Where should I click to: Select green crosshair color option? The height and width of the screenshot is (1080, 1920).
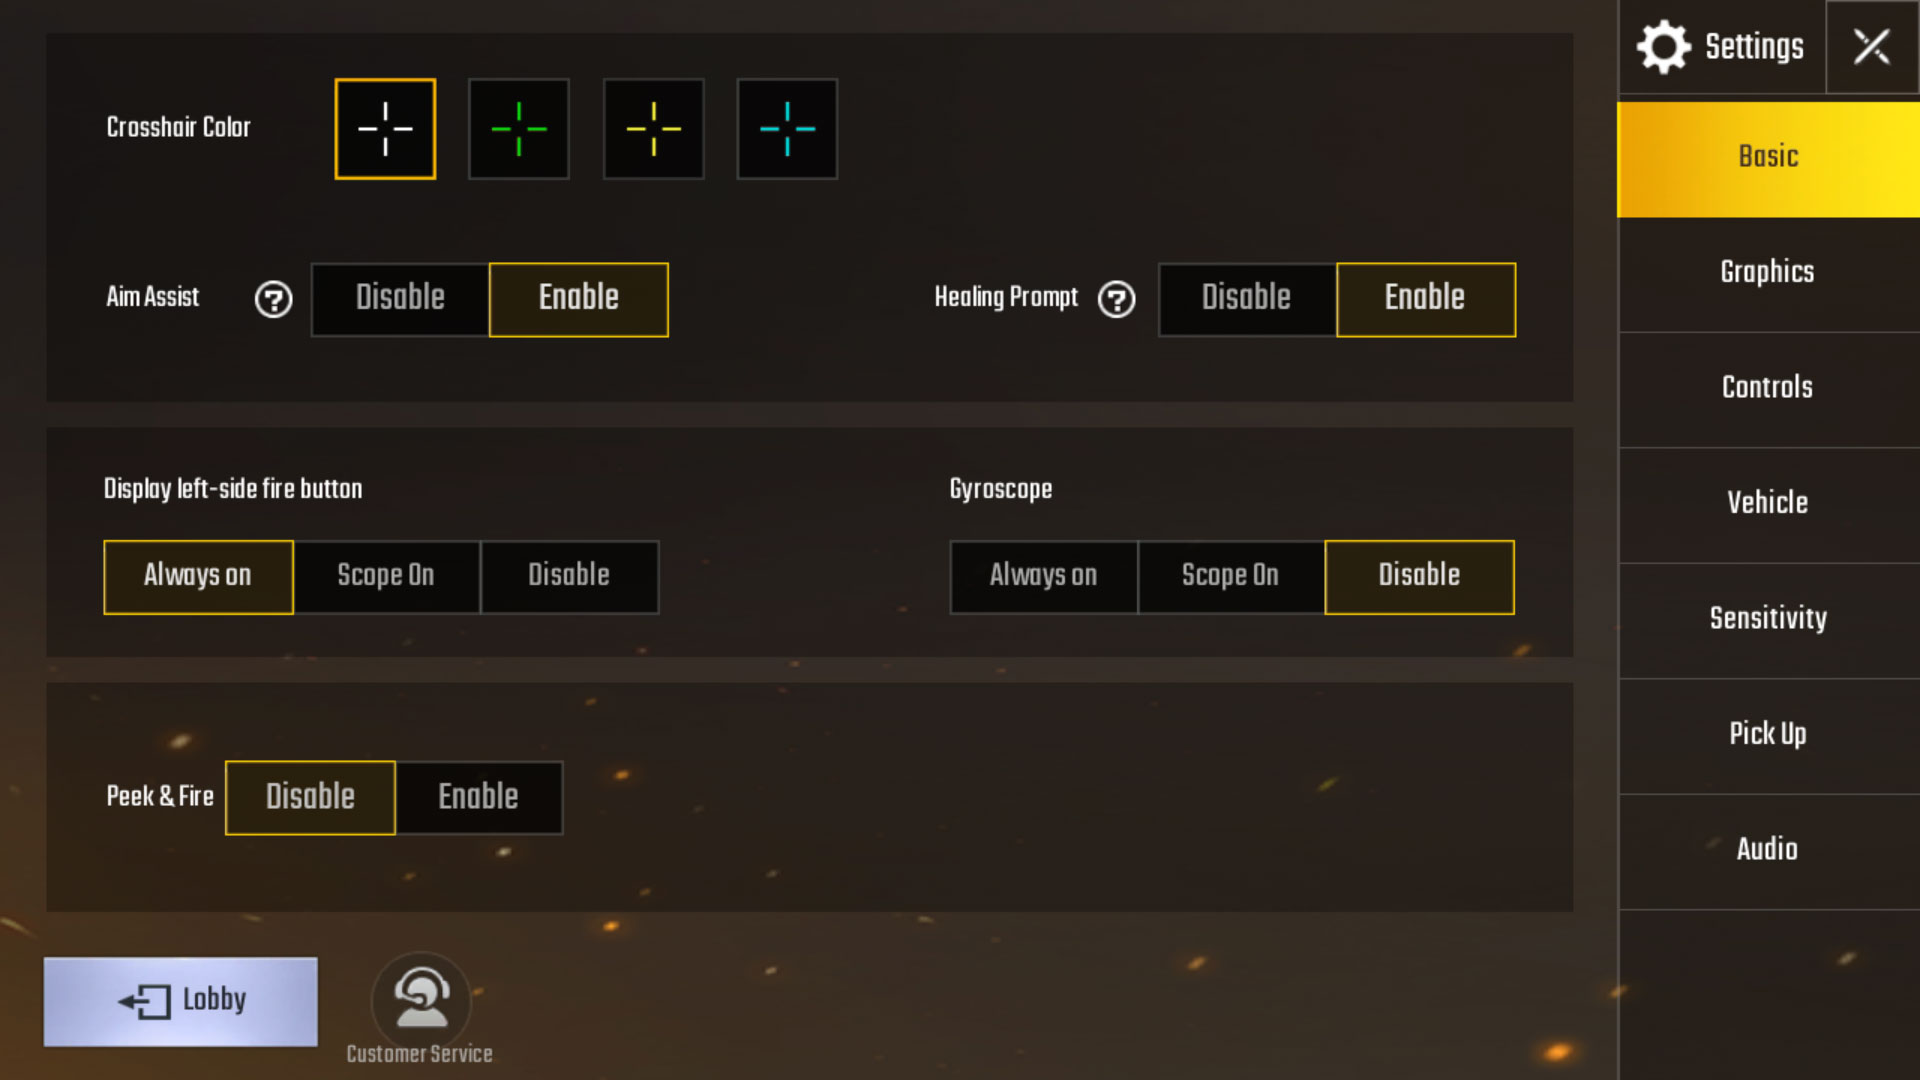(518, 128)
